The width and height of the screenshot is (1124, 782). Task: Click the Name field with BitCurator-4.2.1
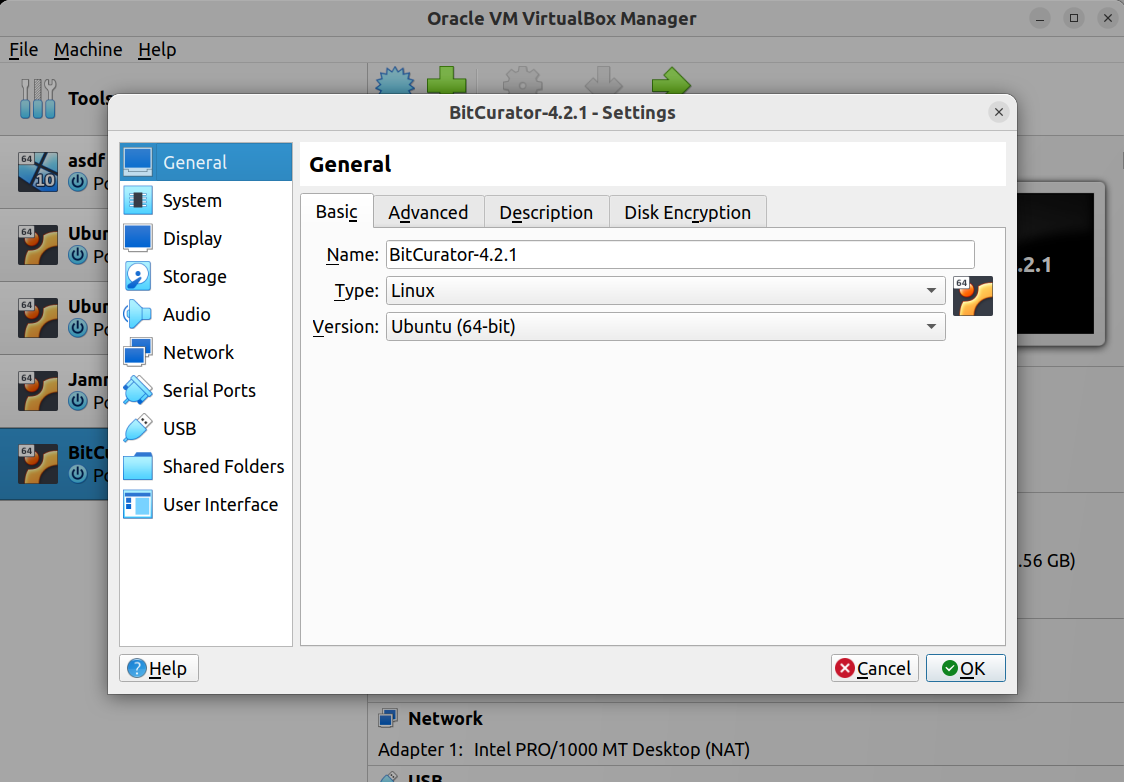[x=680, y=254]
